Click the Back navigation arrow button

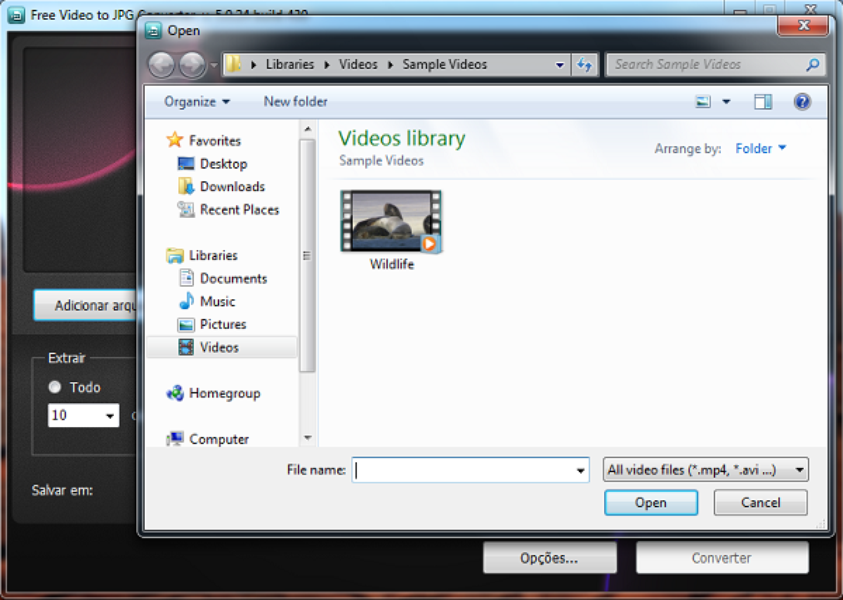click(x=161, y=65)
